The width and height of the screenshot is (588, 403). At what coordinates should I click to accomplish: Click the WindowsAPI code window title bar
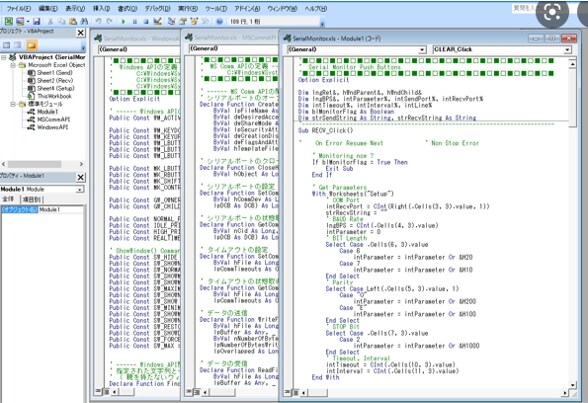tap(137, 38)
